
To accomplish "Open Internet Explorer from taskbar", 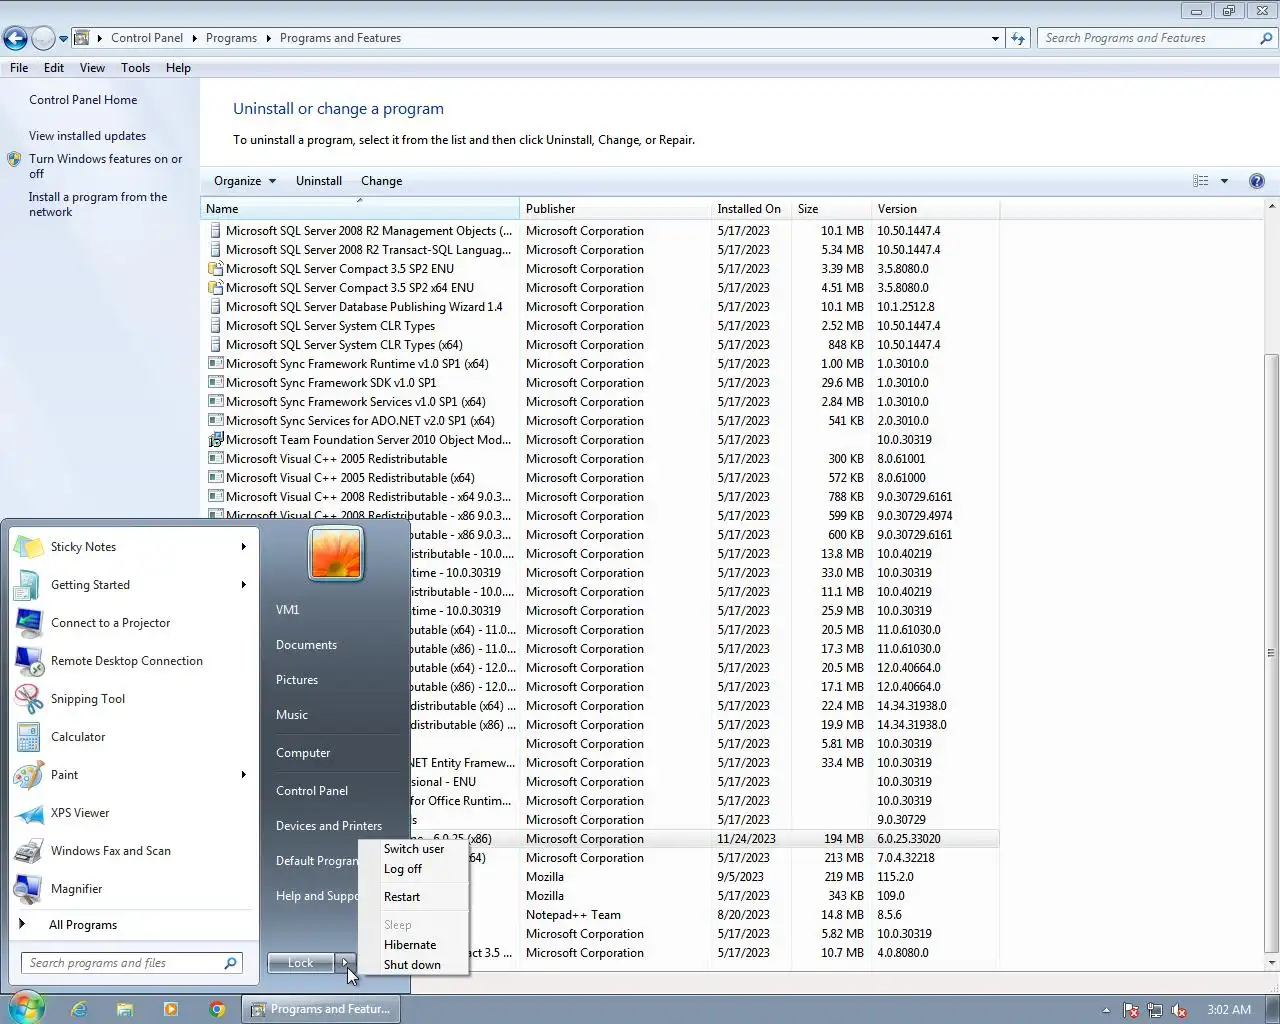I will click(x=79, y=1010).
